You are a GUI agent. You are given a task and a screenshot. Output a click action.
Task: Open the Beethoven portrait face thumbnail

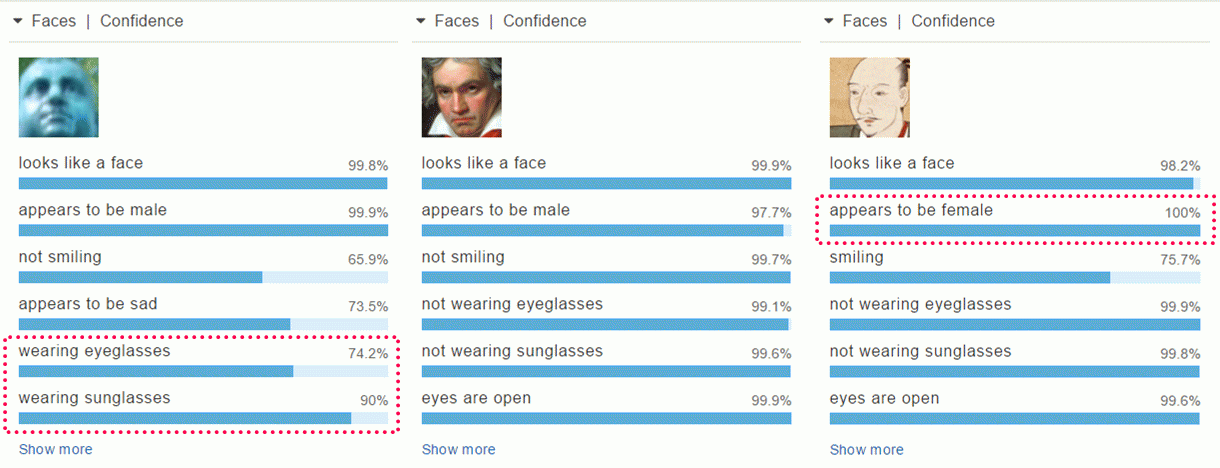[462, 97]
